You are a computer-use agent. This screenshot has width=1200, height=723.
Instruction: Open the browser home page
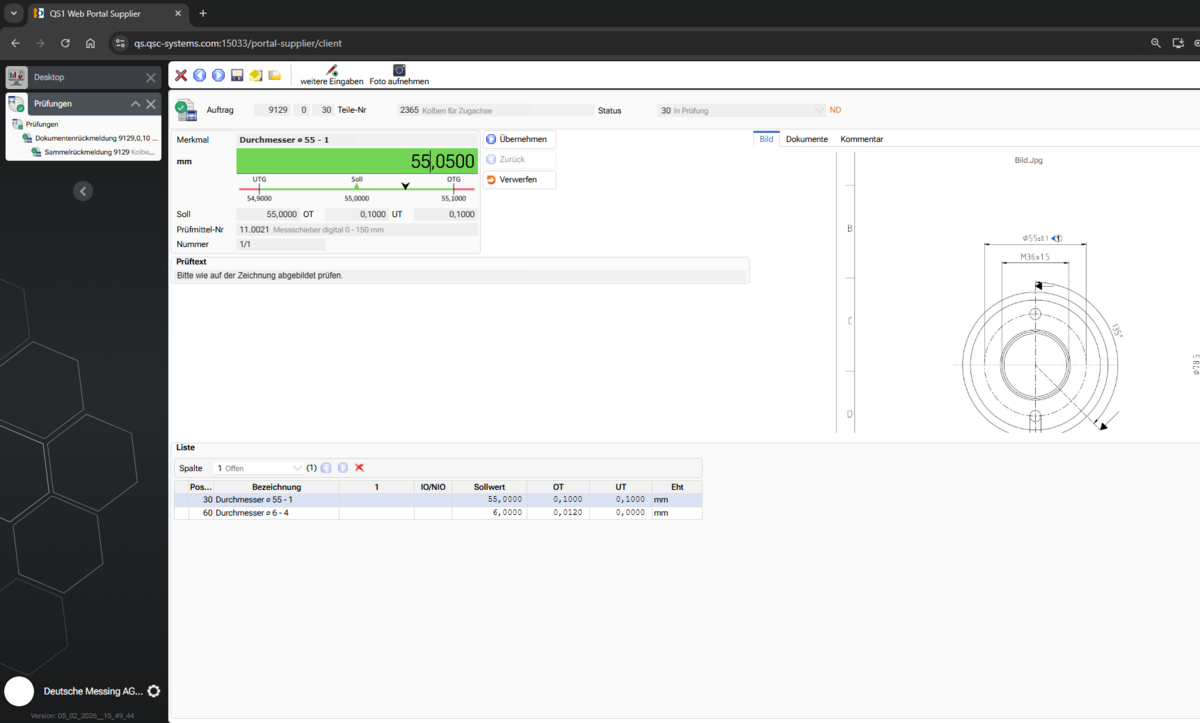[90, 43]
